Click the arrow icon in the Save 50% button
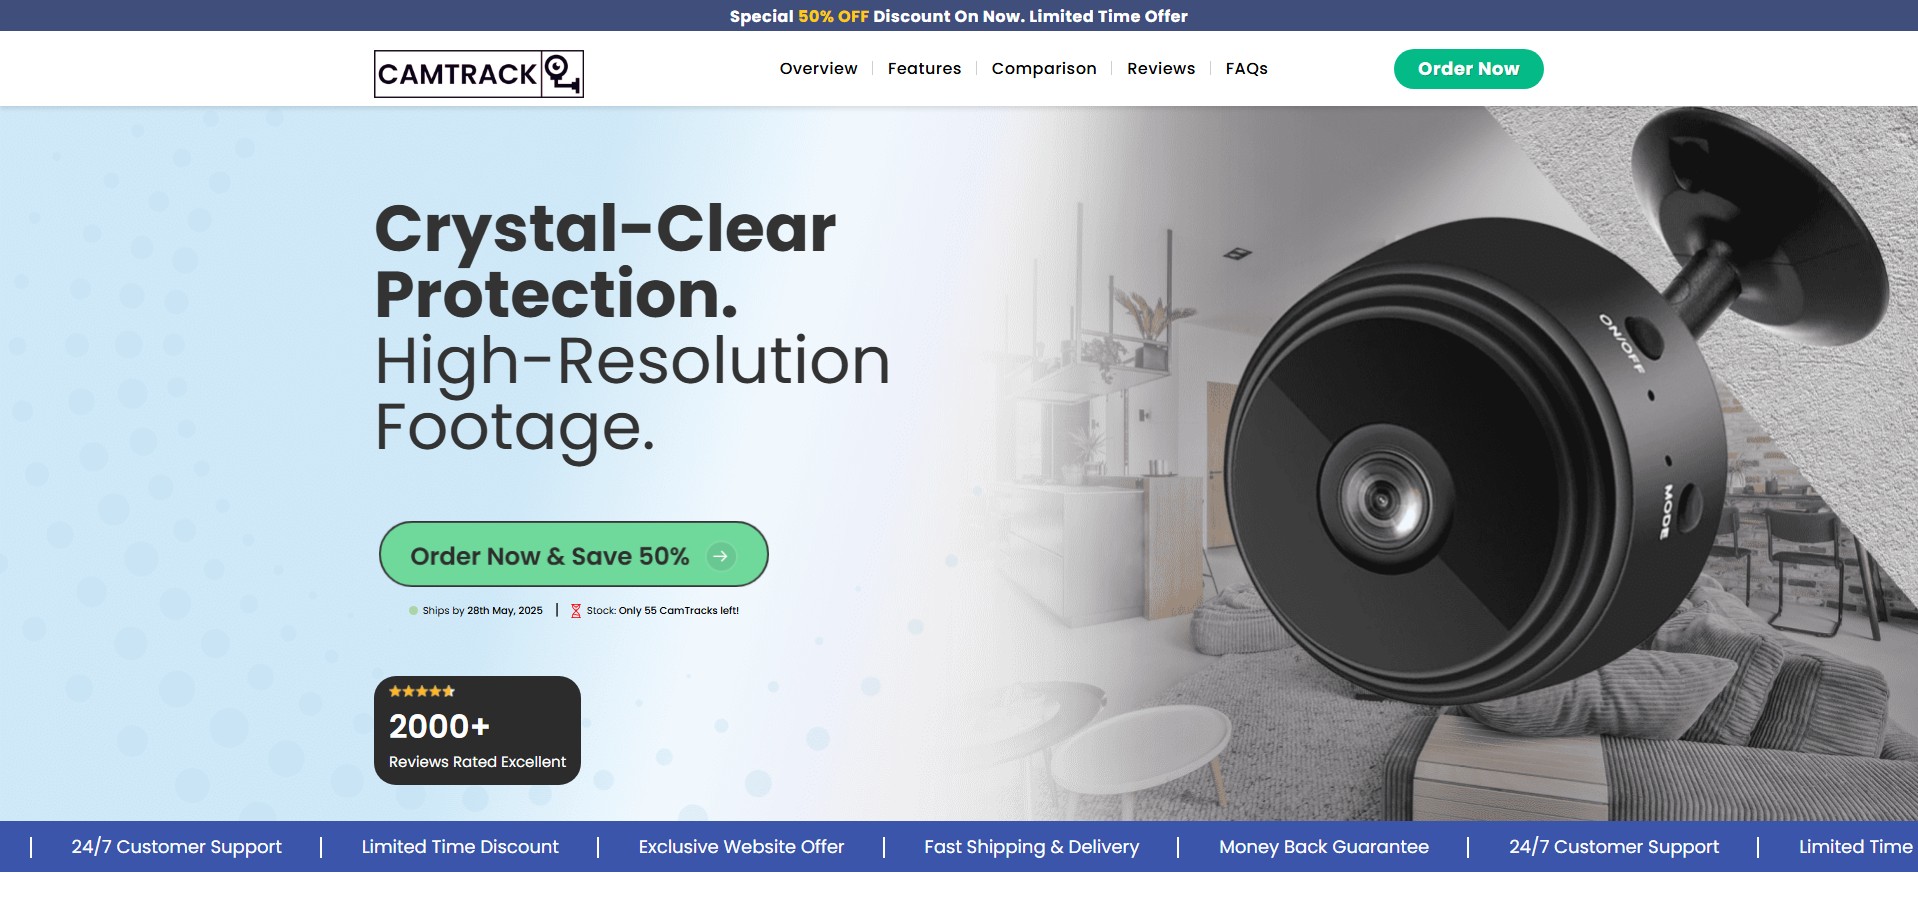The height and width of the screenshot is (911, 1918). click(721, 556)
